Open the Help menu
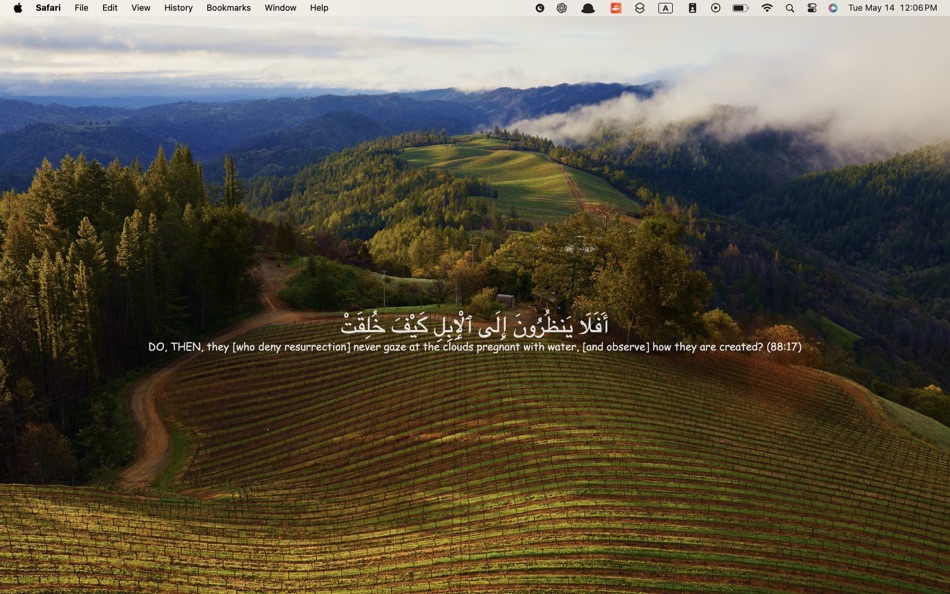Viewport: 950px width, 594px height. pos(319,8)
